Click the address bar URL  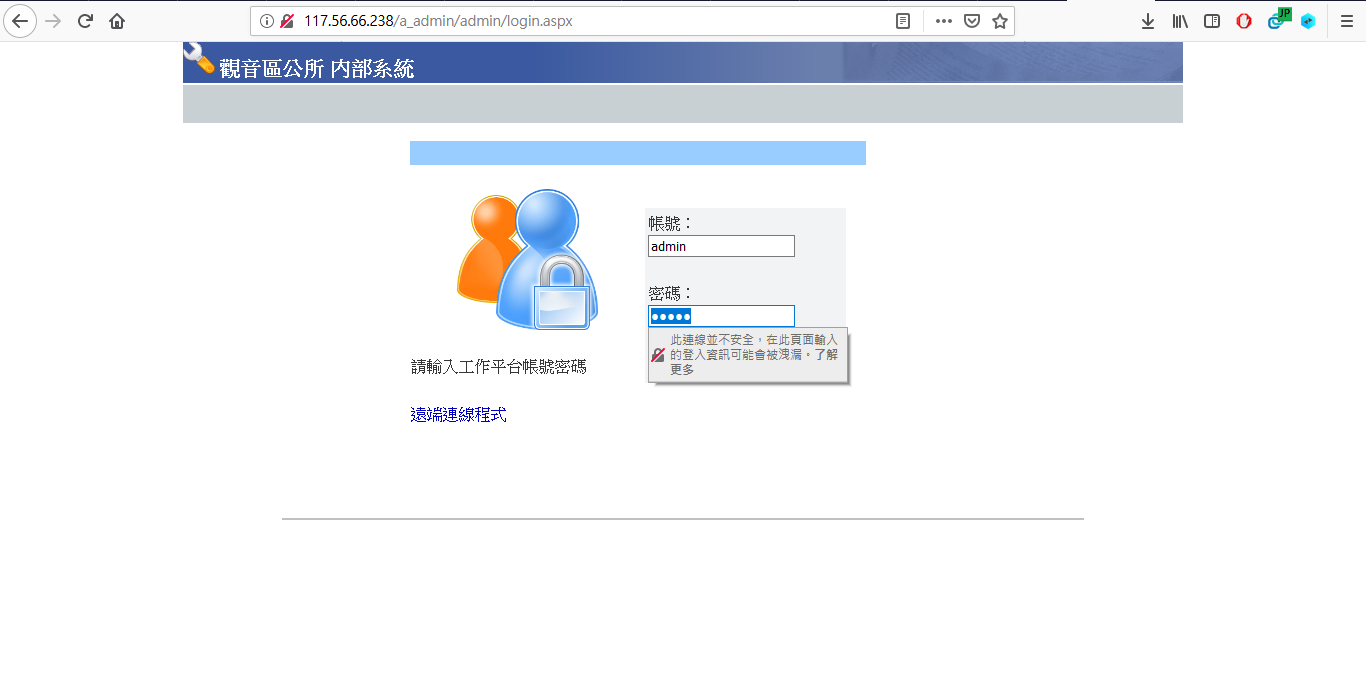coord(438,21)
